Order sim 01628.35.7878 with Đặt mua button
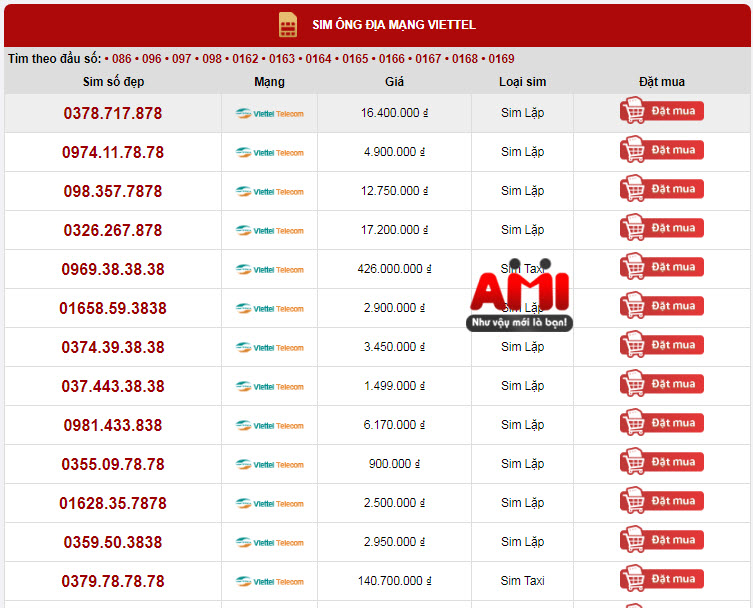753x608 pixels. coord(662,500)
